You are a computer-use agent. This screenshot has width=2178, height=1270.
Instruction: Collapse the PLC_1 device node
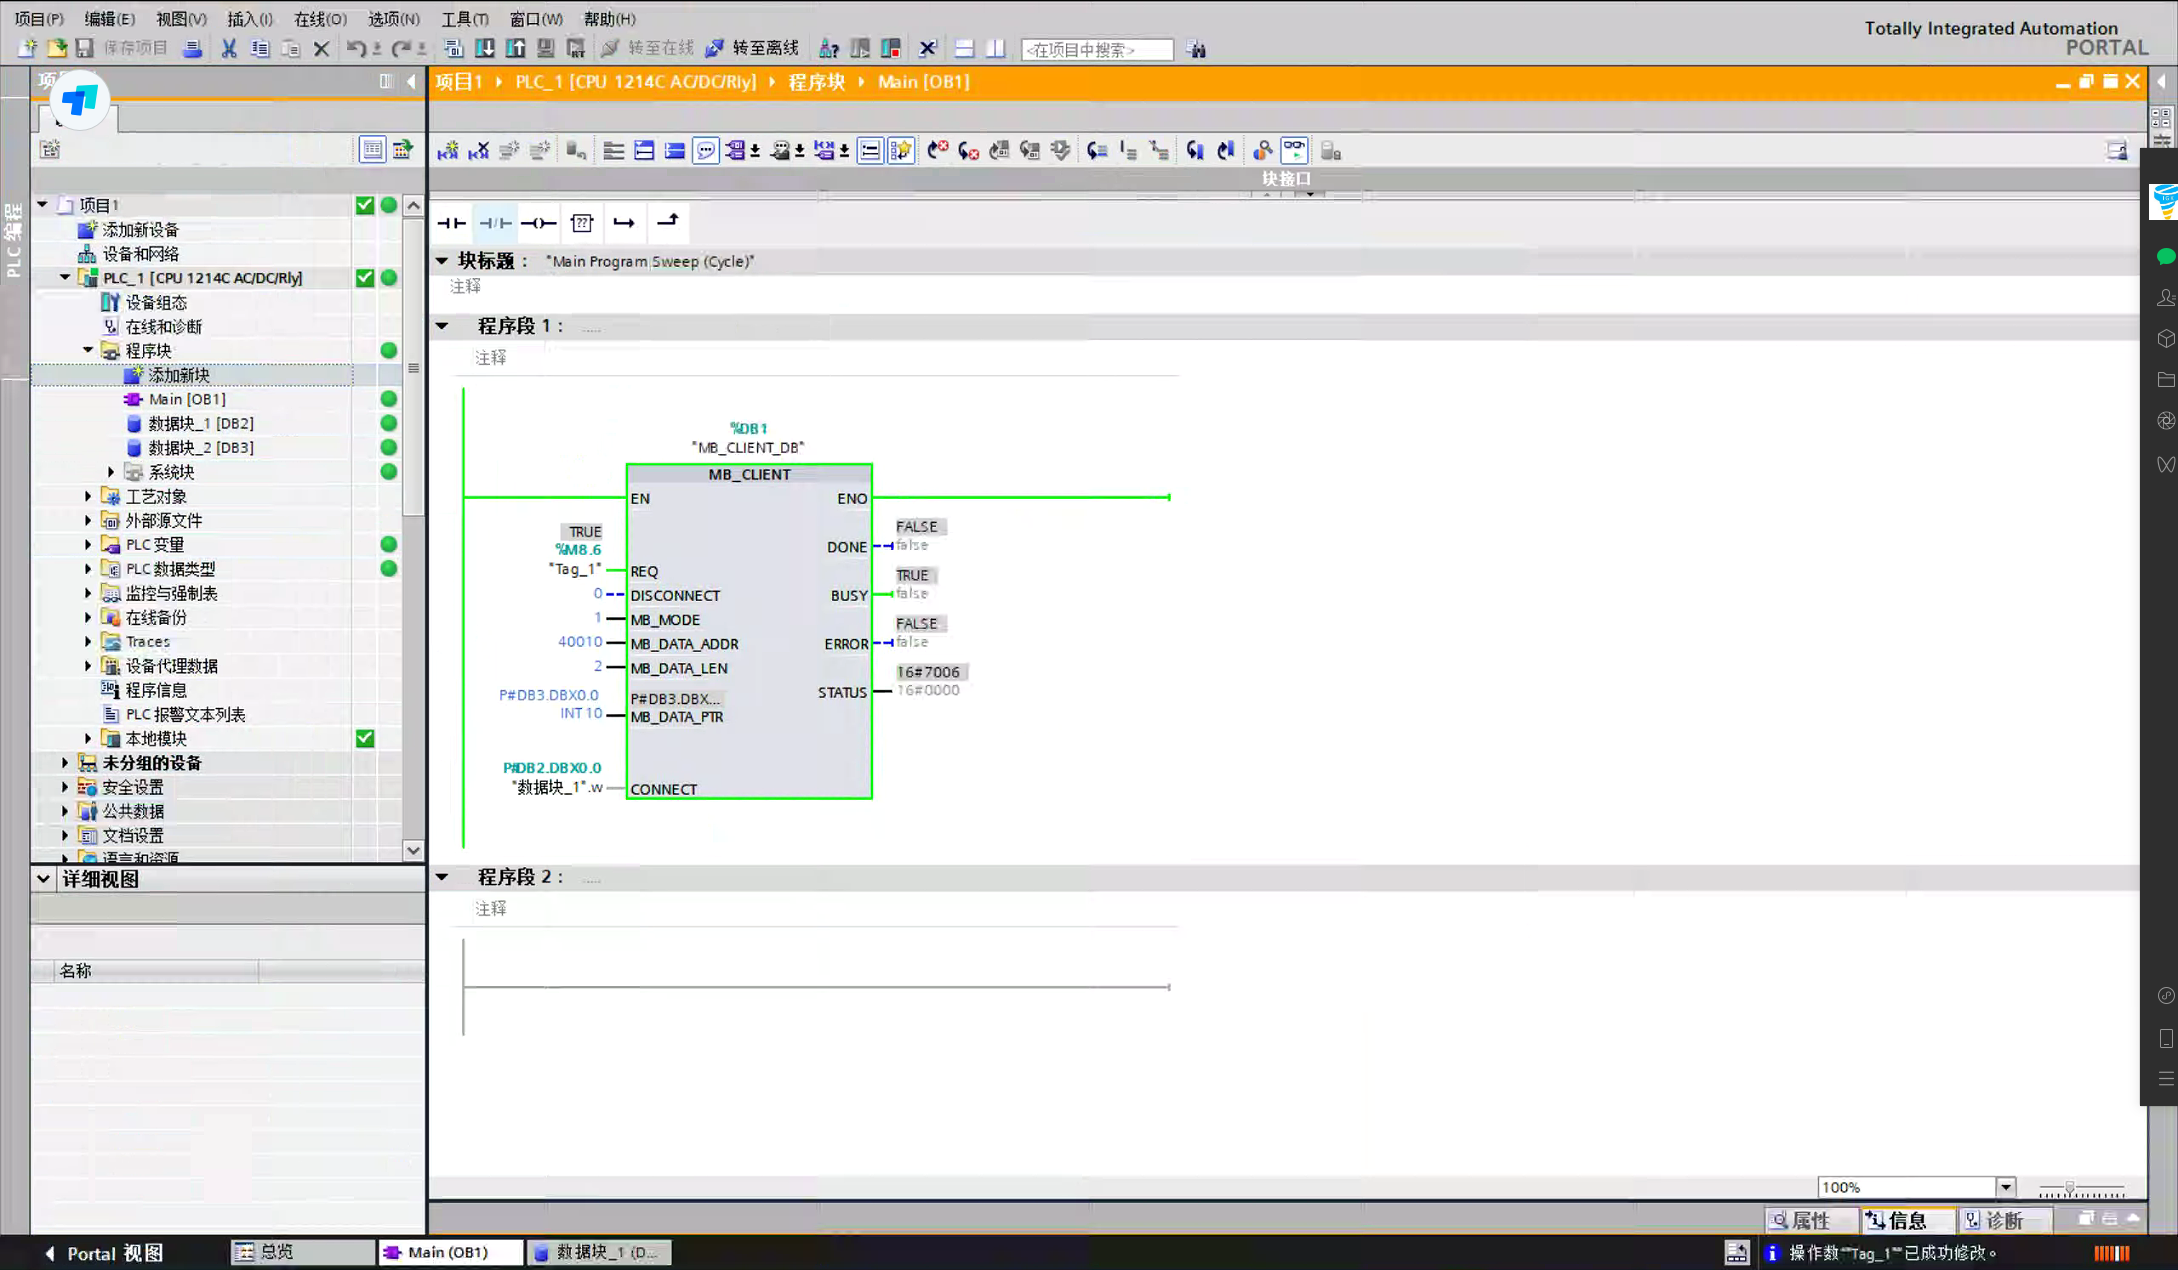(x=65, y=278)
